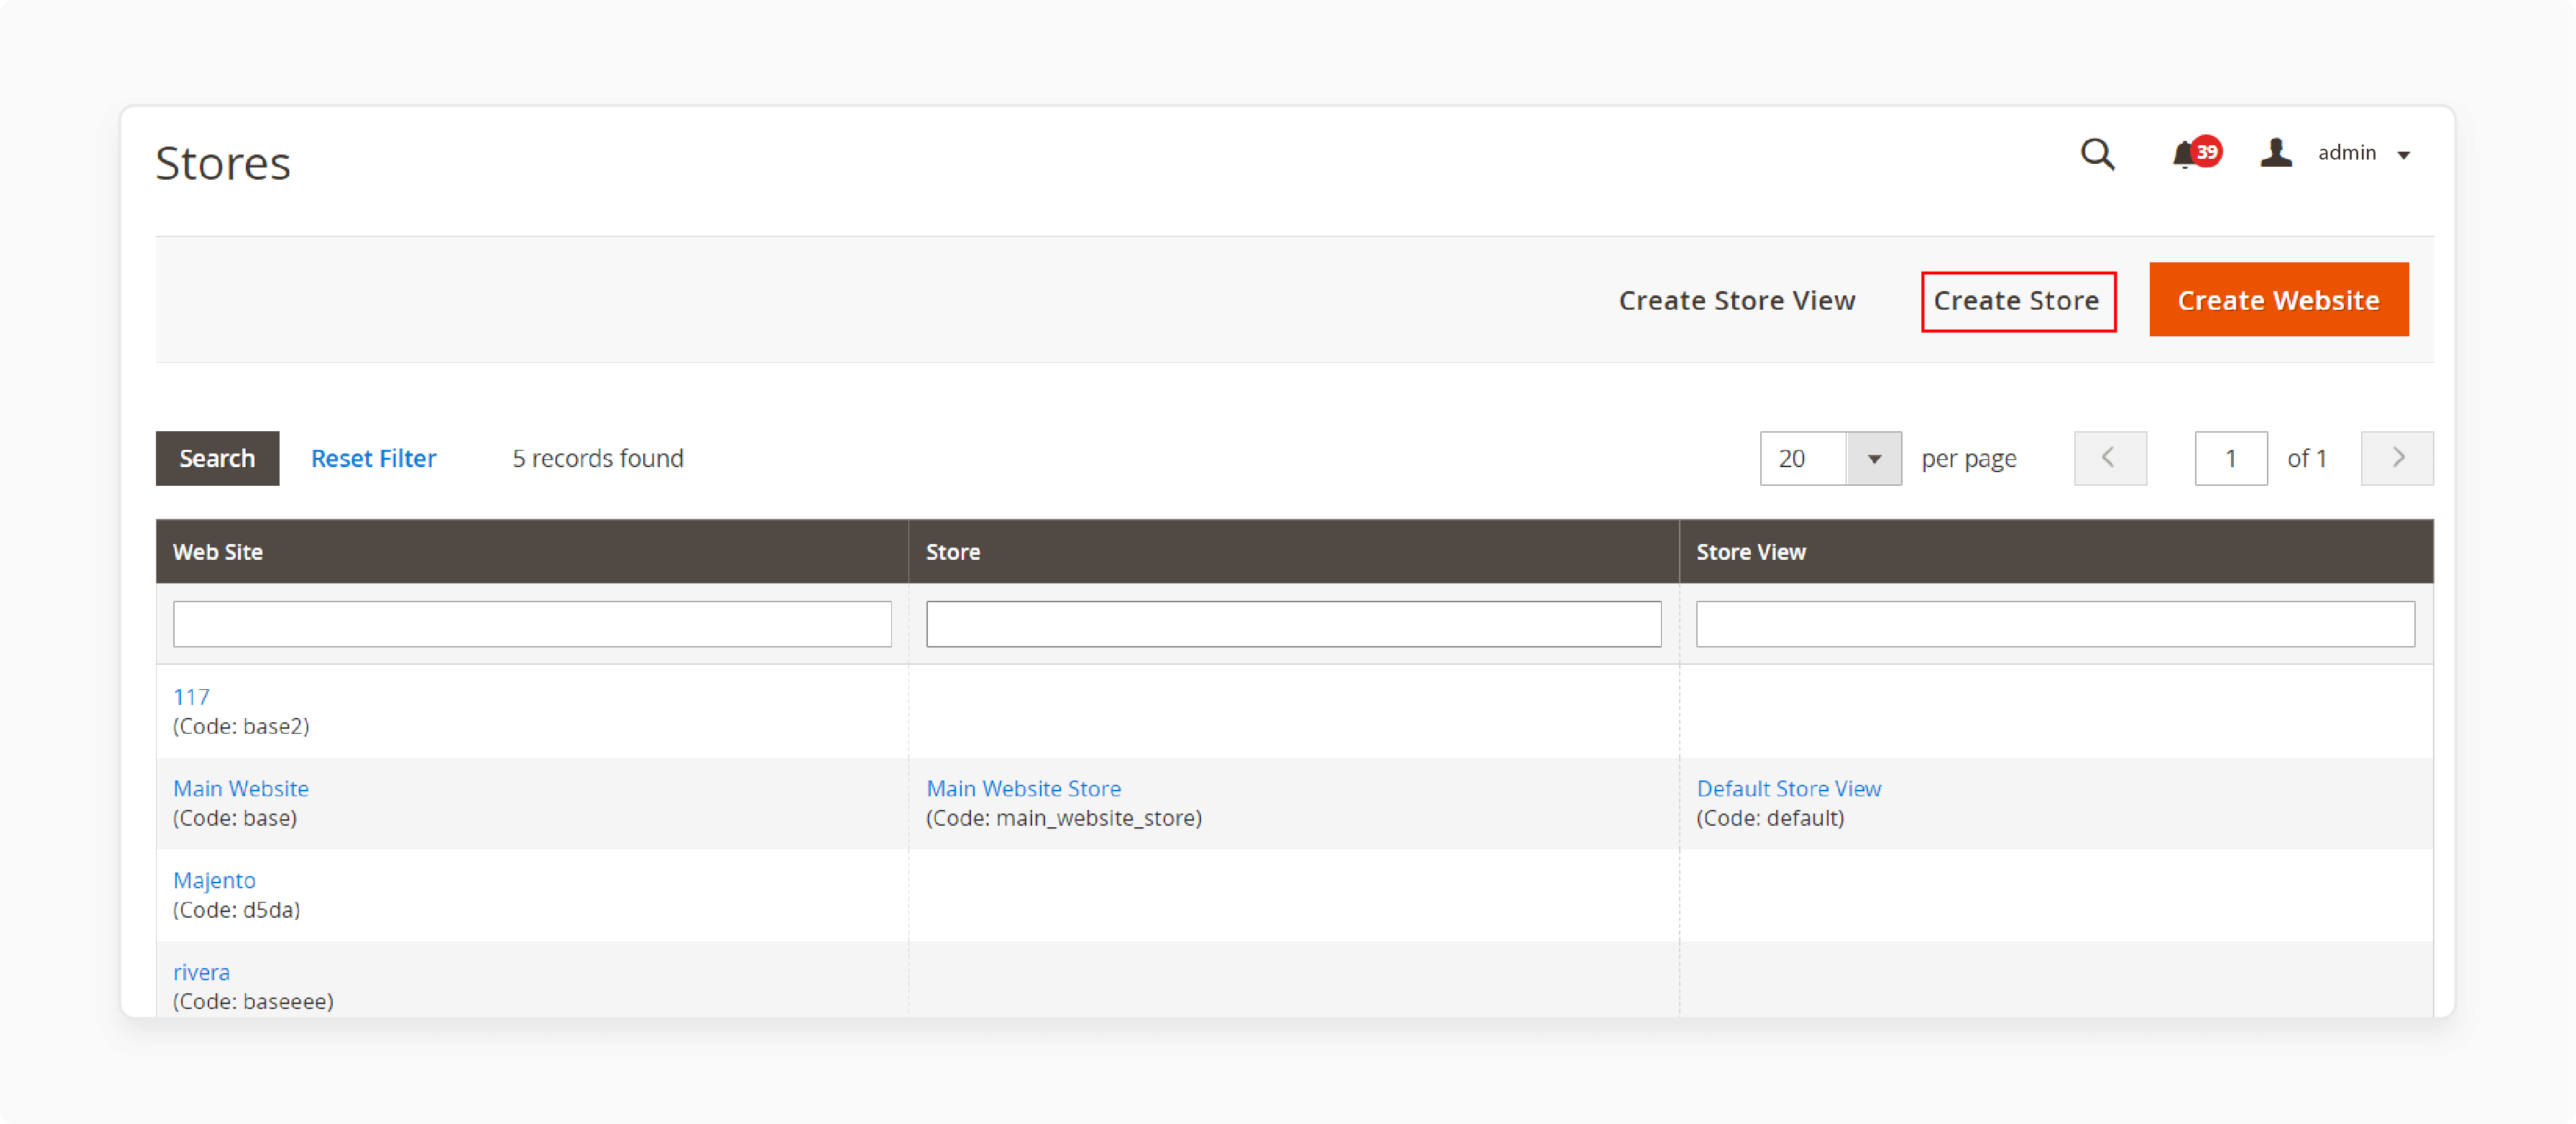Open the 20 per page dropdown arrow
2576x1124 pixels.
click(1873, 458)
